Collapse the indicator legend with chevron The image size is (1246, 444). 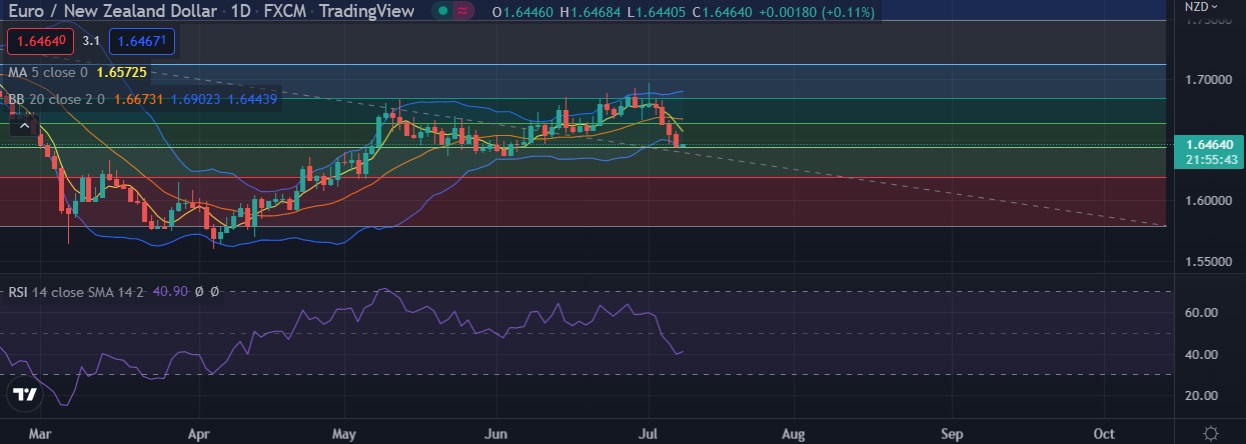pos(23,127)
